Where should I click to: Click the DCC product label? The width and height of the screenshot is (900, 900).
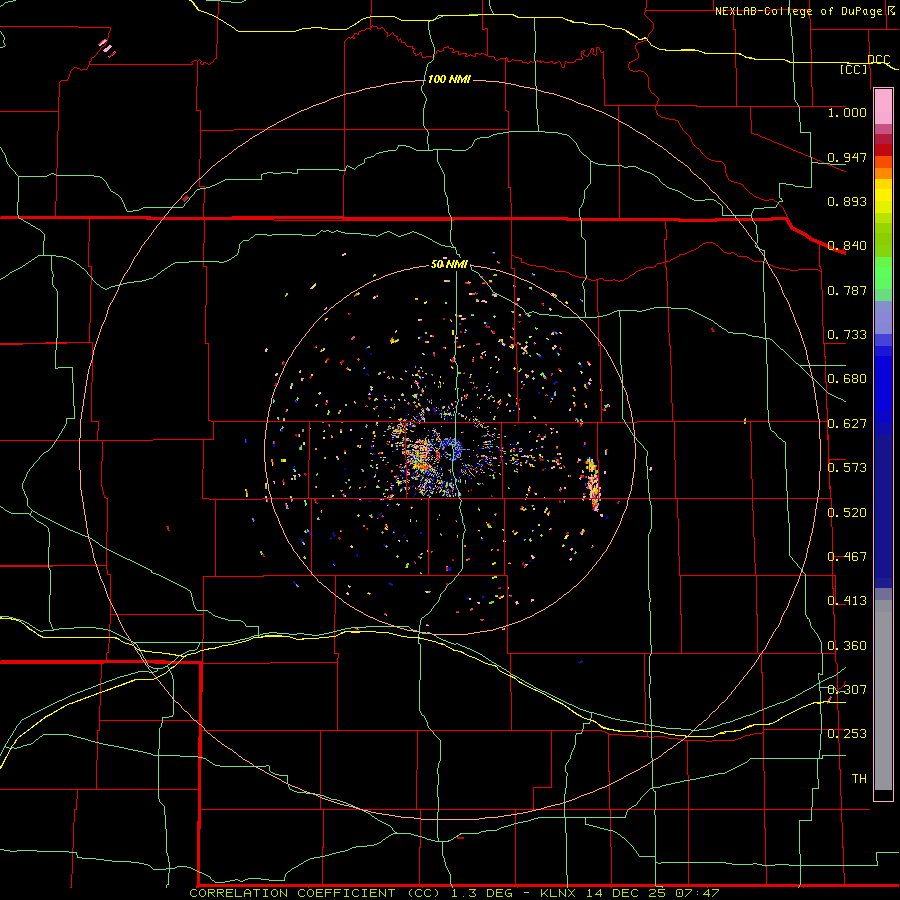click(879, 59)
